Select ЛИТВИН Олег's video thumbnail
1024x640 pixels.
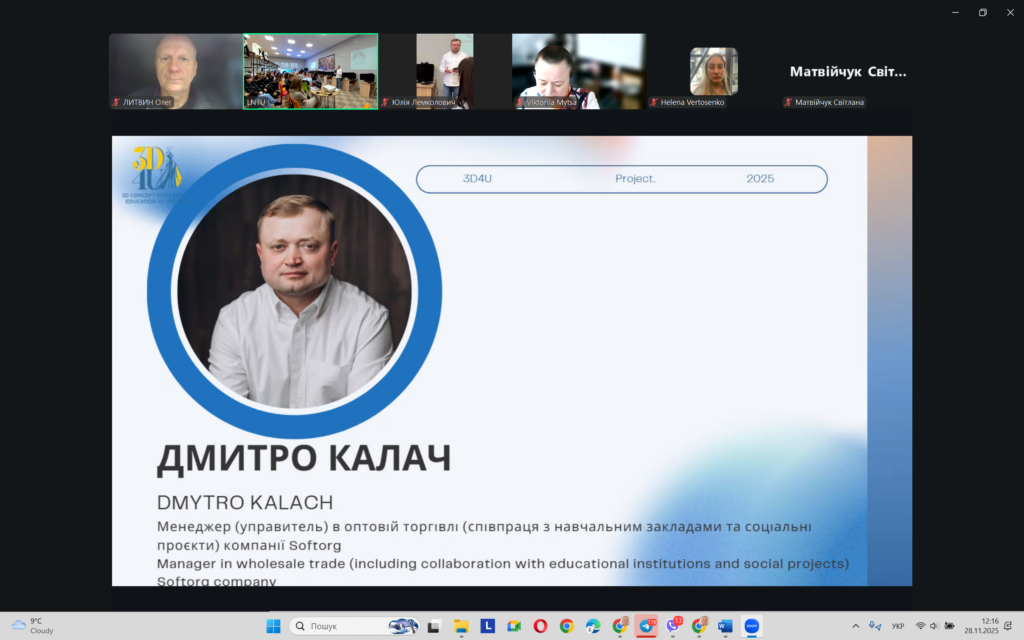175,70
